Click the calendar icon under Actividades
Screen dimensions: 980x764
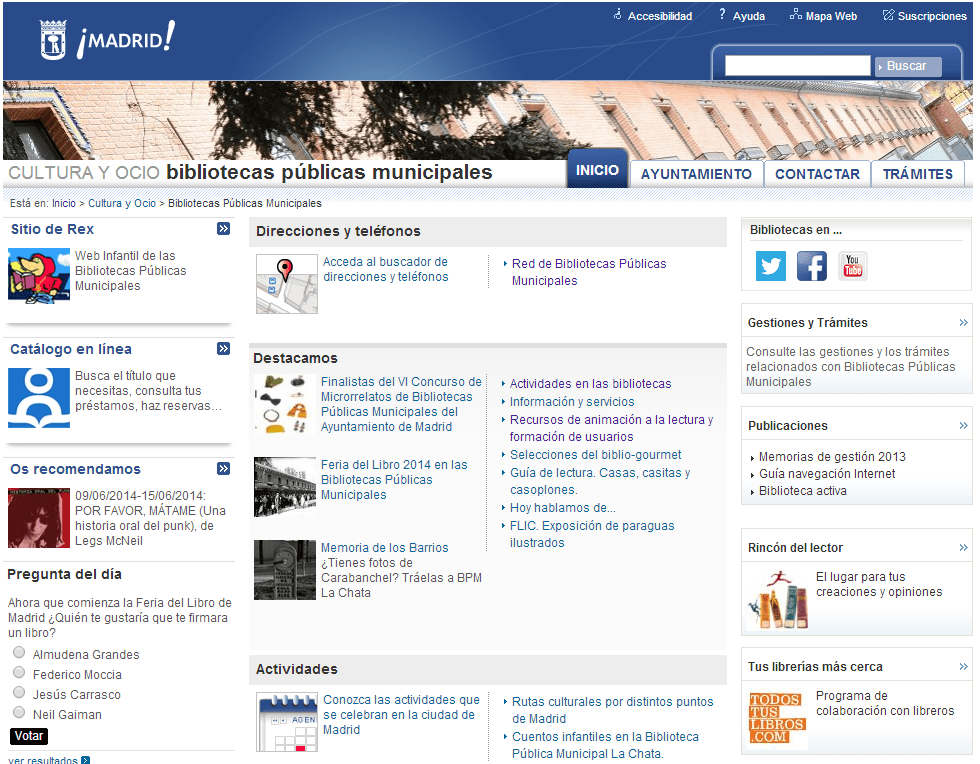[x=287, y=722]
